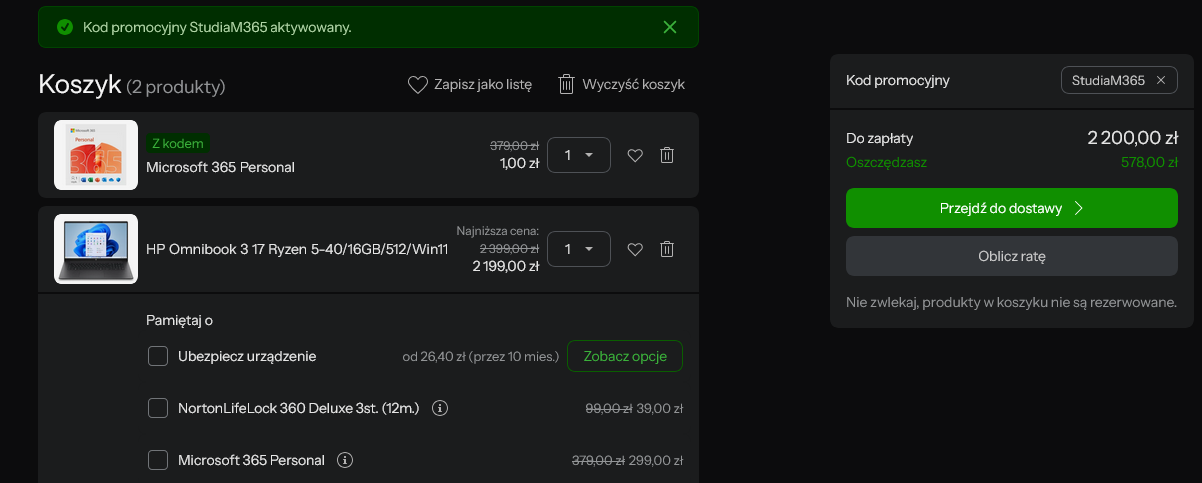1202x483 pixels.
Task: Check the Ubezpiecz urządzenie checkbox
Action: click(x=158, y=356)
